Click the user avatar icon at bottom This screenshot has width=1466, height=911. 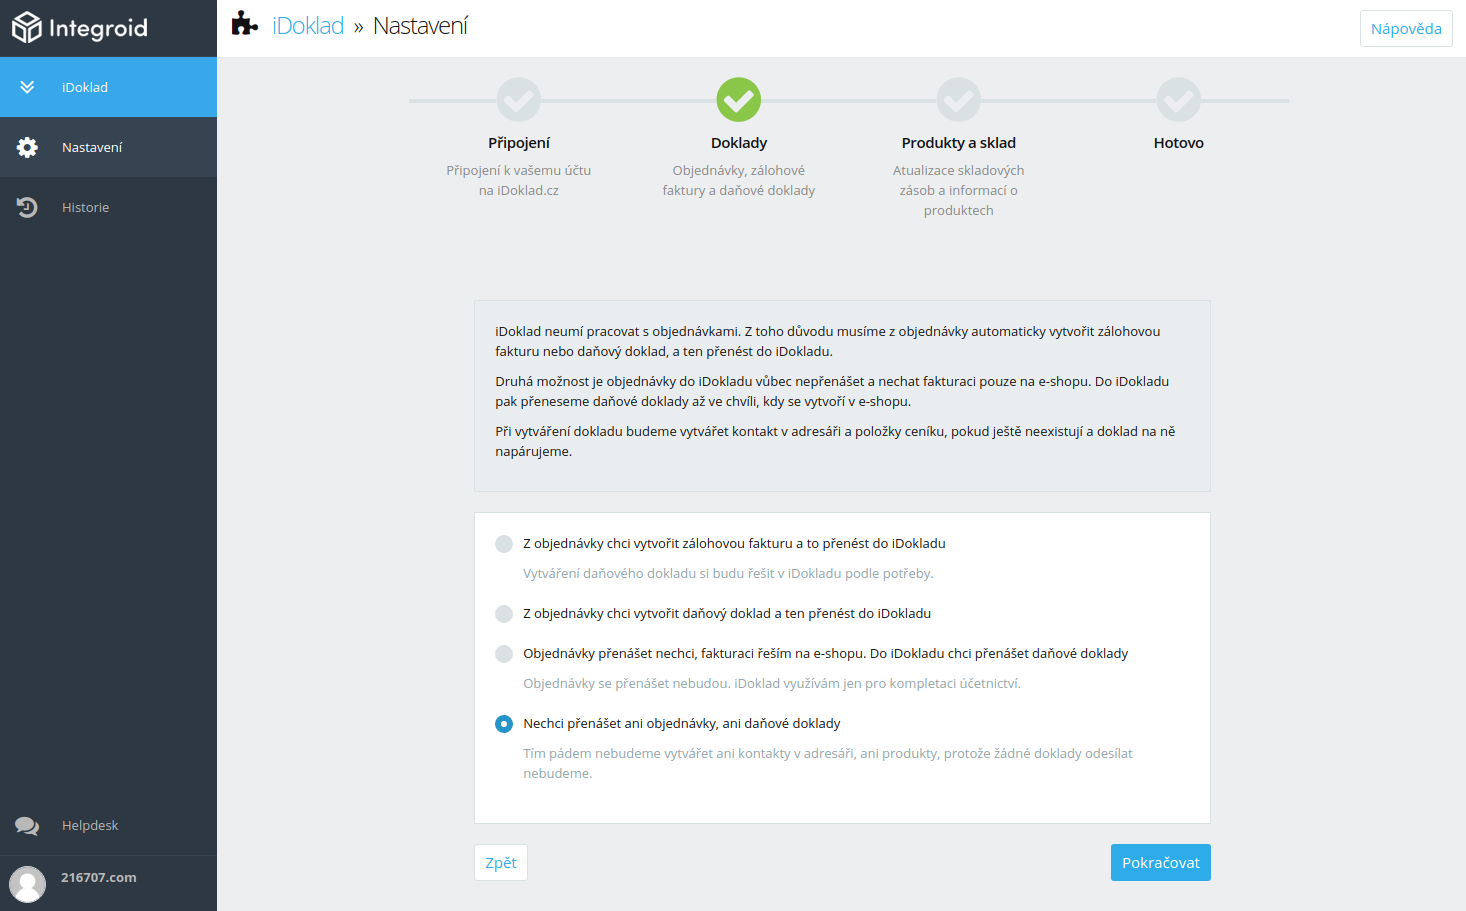27,884
